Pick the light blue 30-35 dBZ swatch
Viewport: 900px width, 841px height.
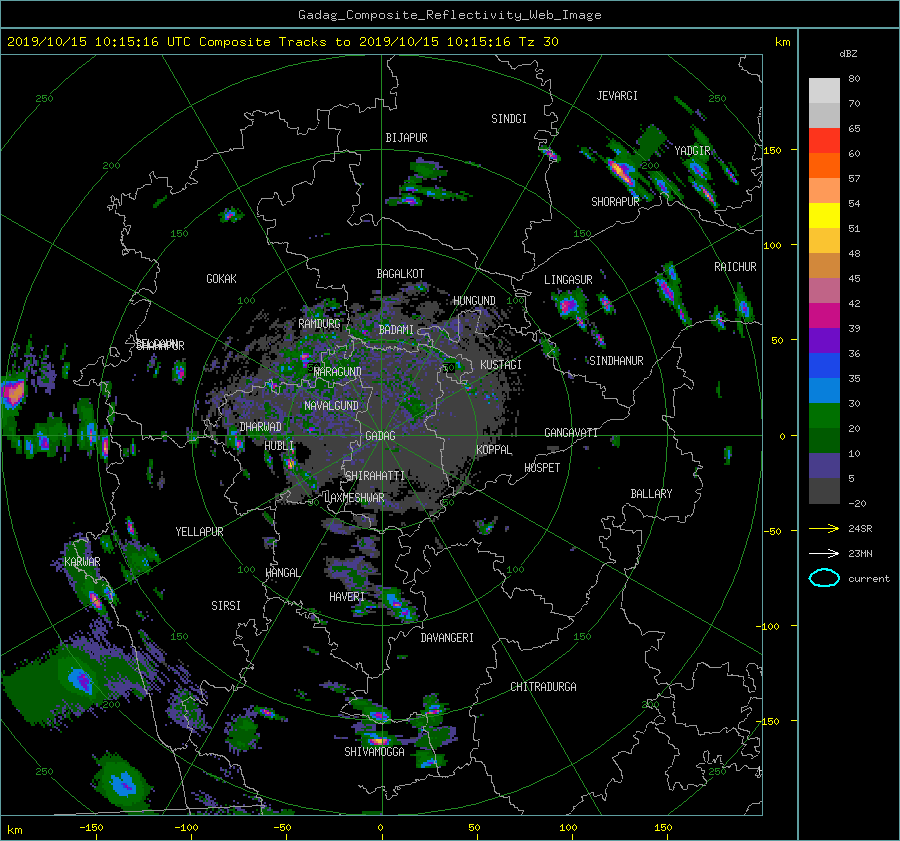pyautogui.click(x=824, y=391)
